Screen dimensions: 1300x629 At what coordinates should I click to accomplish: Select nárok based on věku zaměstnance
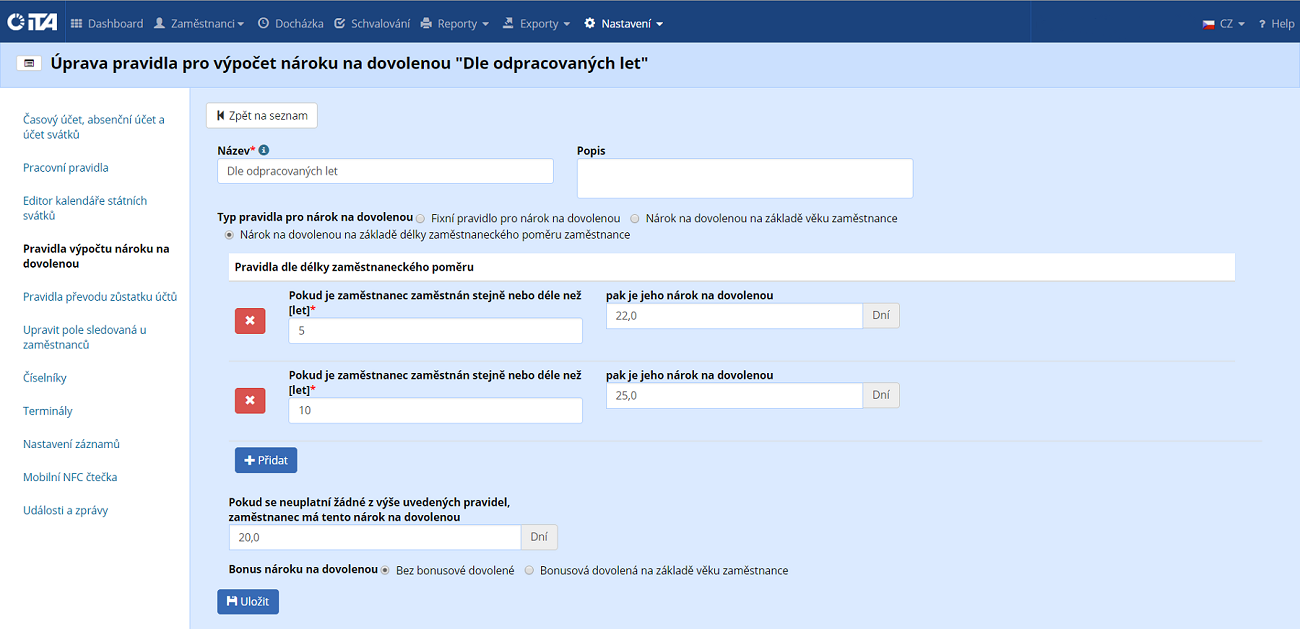pyautogui.click(x=635, y=218)
